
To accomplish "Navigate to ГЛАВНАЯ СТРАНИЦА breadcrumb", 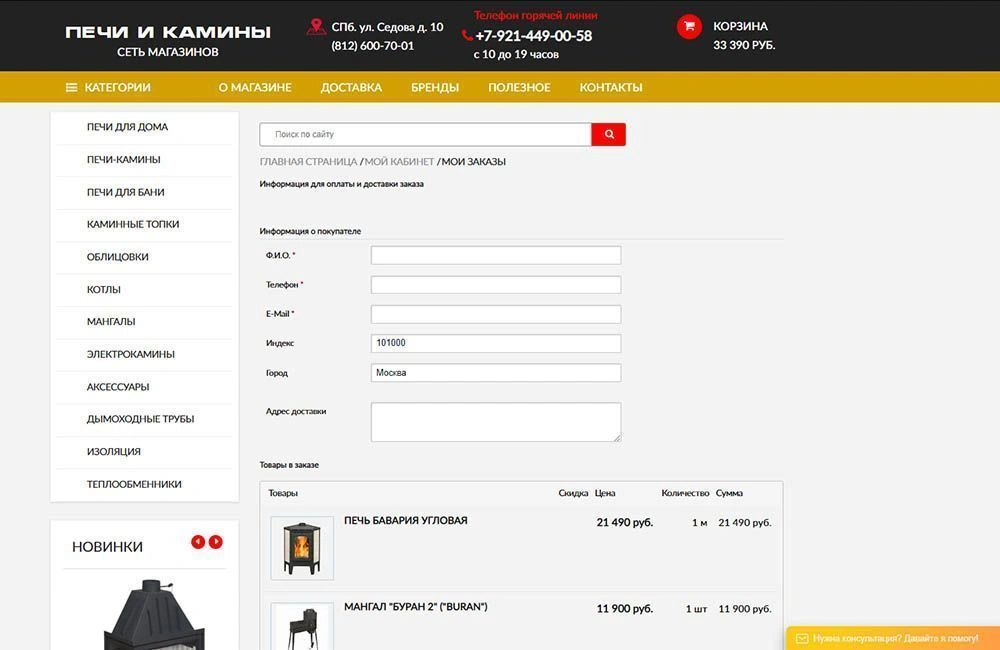I will pos(308,161).
